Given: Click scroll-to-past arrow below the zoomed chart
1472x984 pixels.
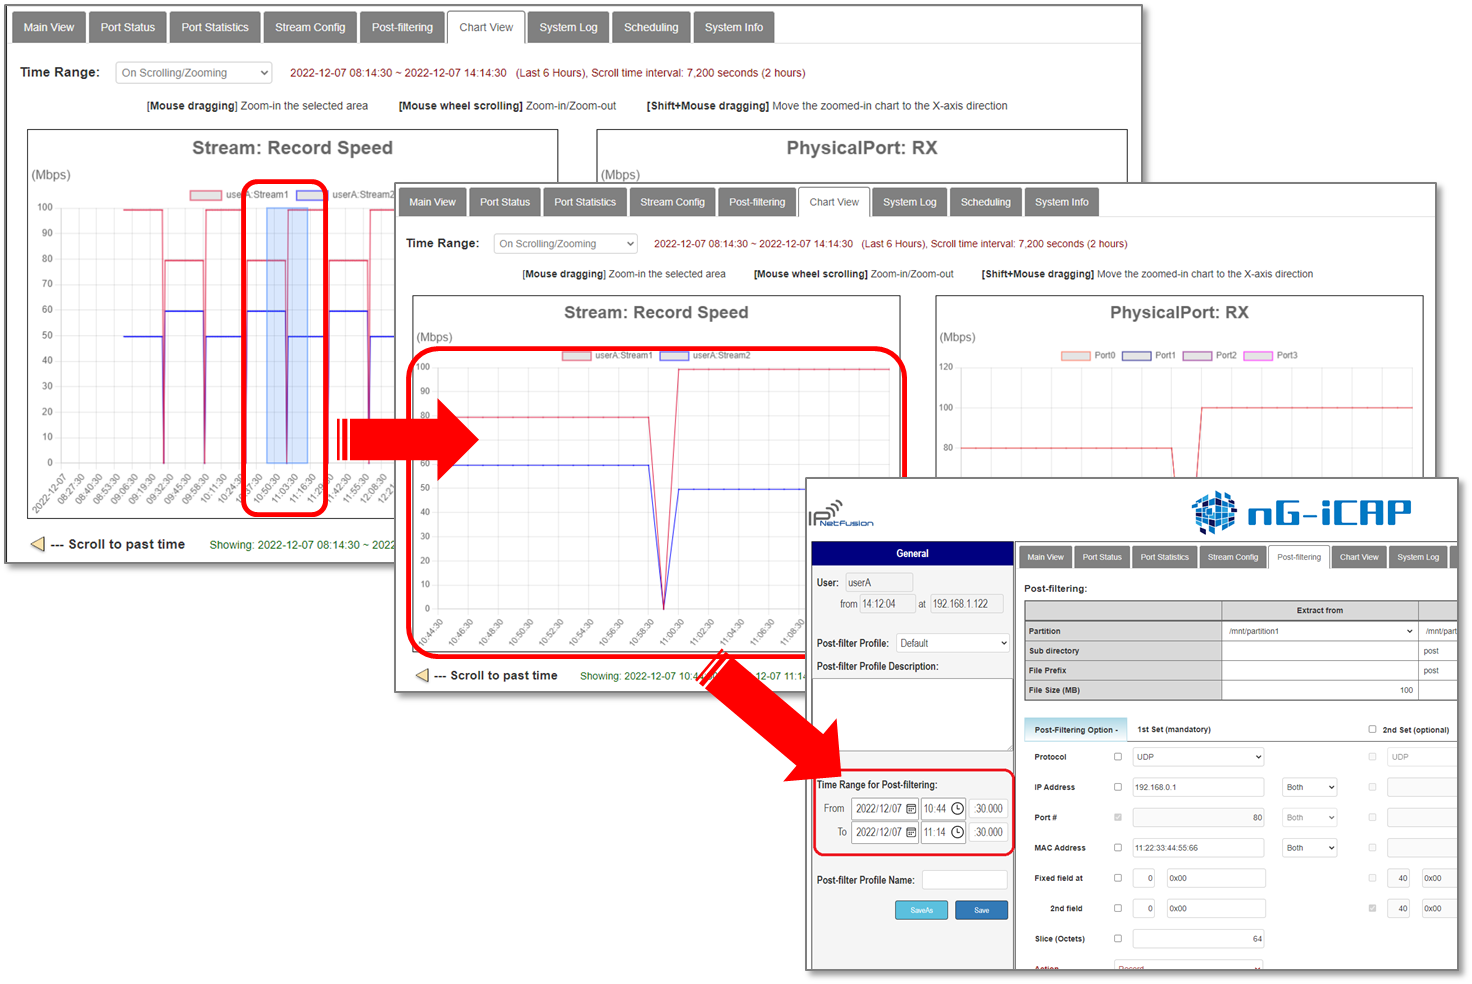Looking at the screenshot, I should 422,676.
